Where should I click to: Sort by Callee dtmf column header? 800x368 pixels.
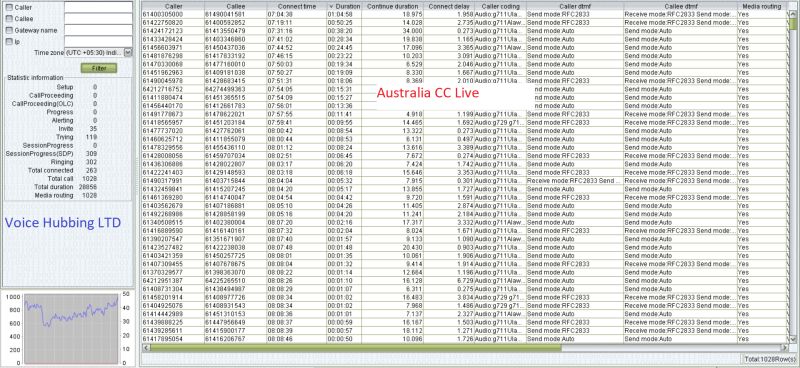click(680, 6)
